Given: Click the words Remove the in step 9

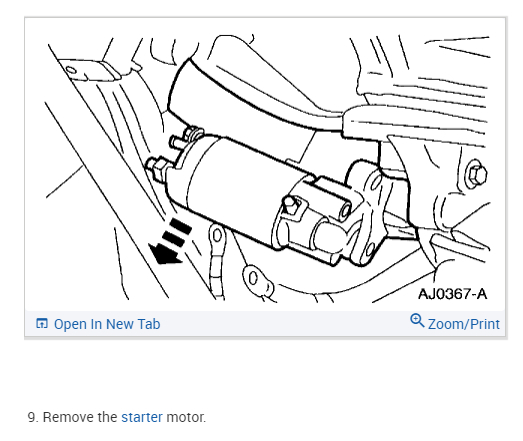Looking at the screenshot, I should point(80,417).
